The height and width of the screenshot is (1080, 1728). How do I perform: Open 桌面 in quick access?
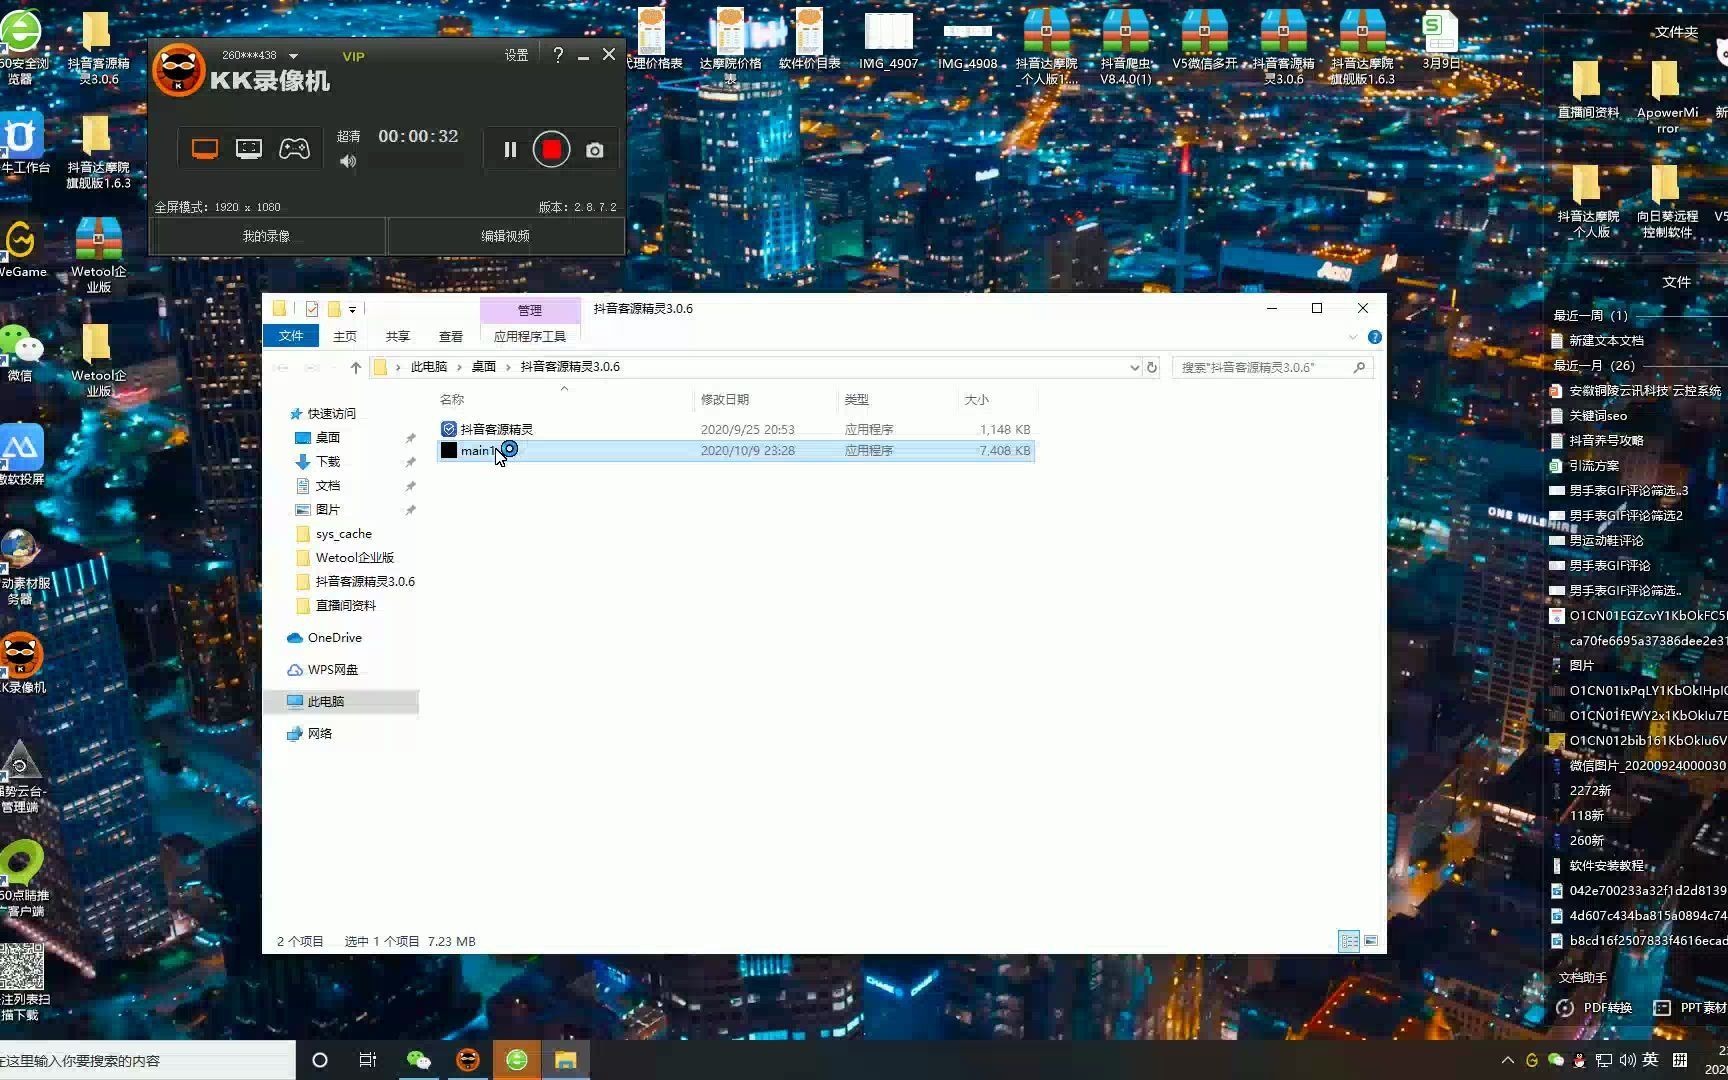(x=328, y=437)
